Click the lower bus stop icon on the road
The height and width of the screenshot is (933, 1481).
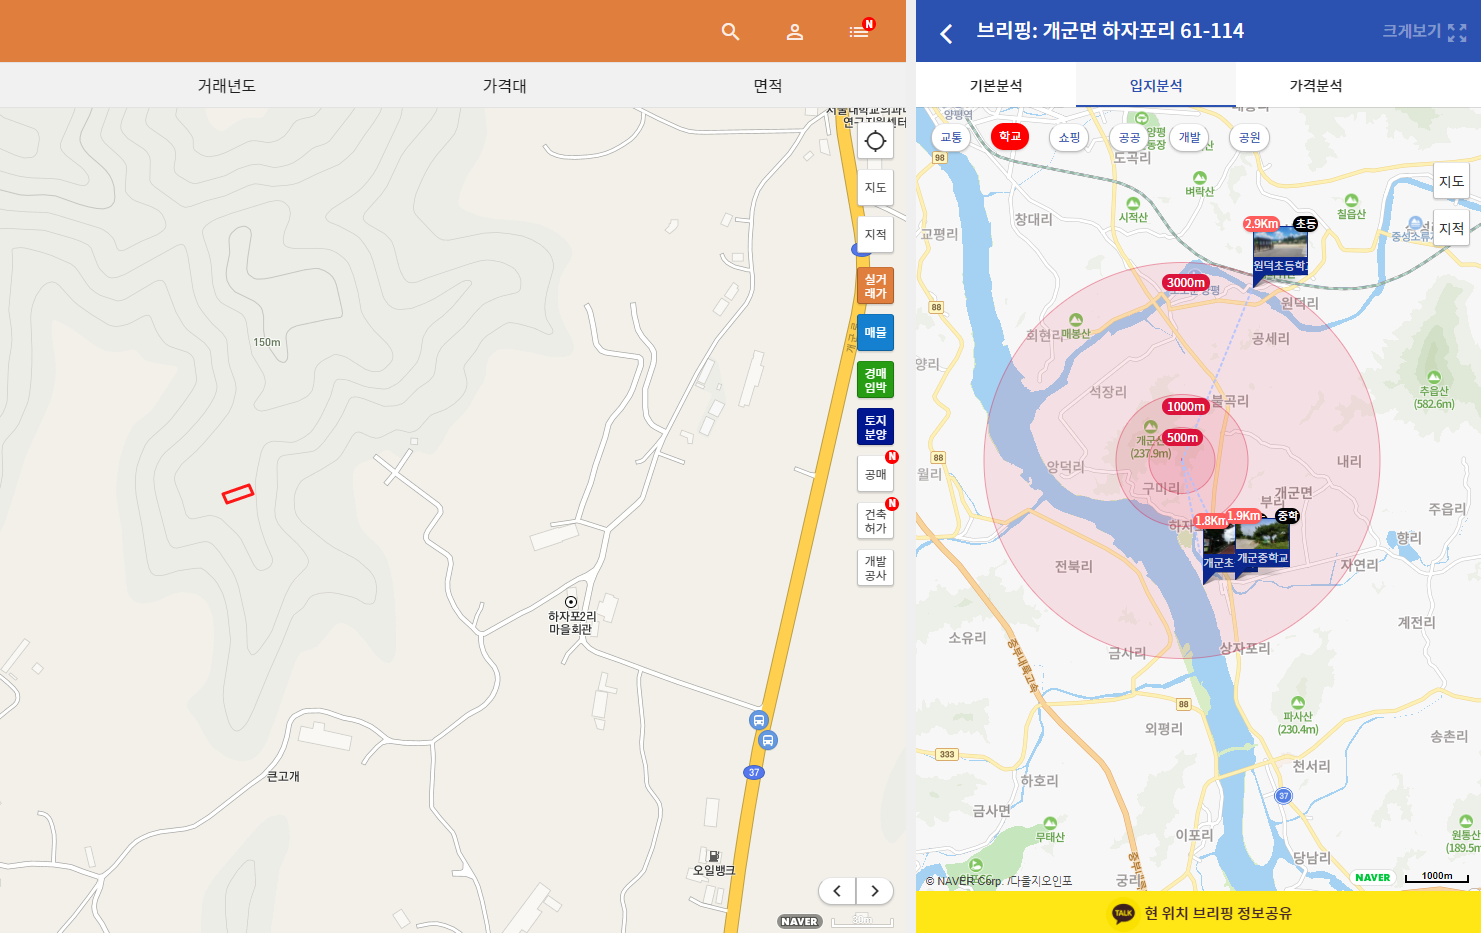(767, 740)
